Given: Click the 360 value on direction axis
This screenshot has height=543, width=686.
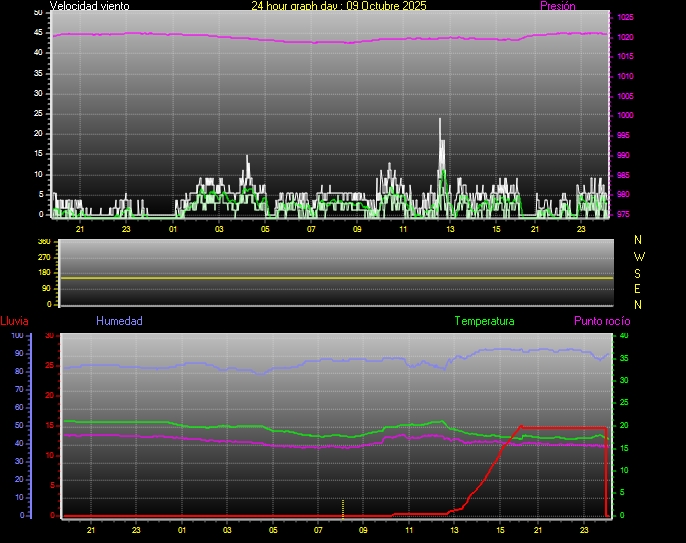Looking at the screenshot, I should [x=43, y=242].
